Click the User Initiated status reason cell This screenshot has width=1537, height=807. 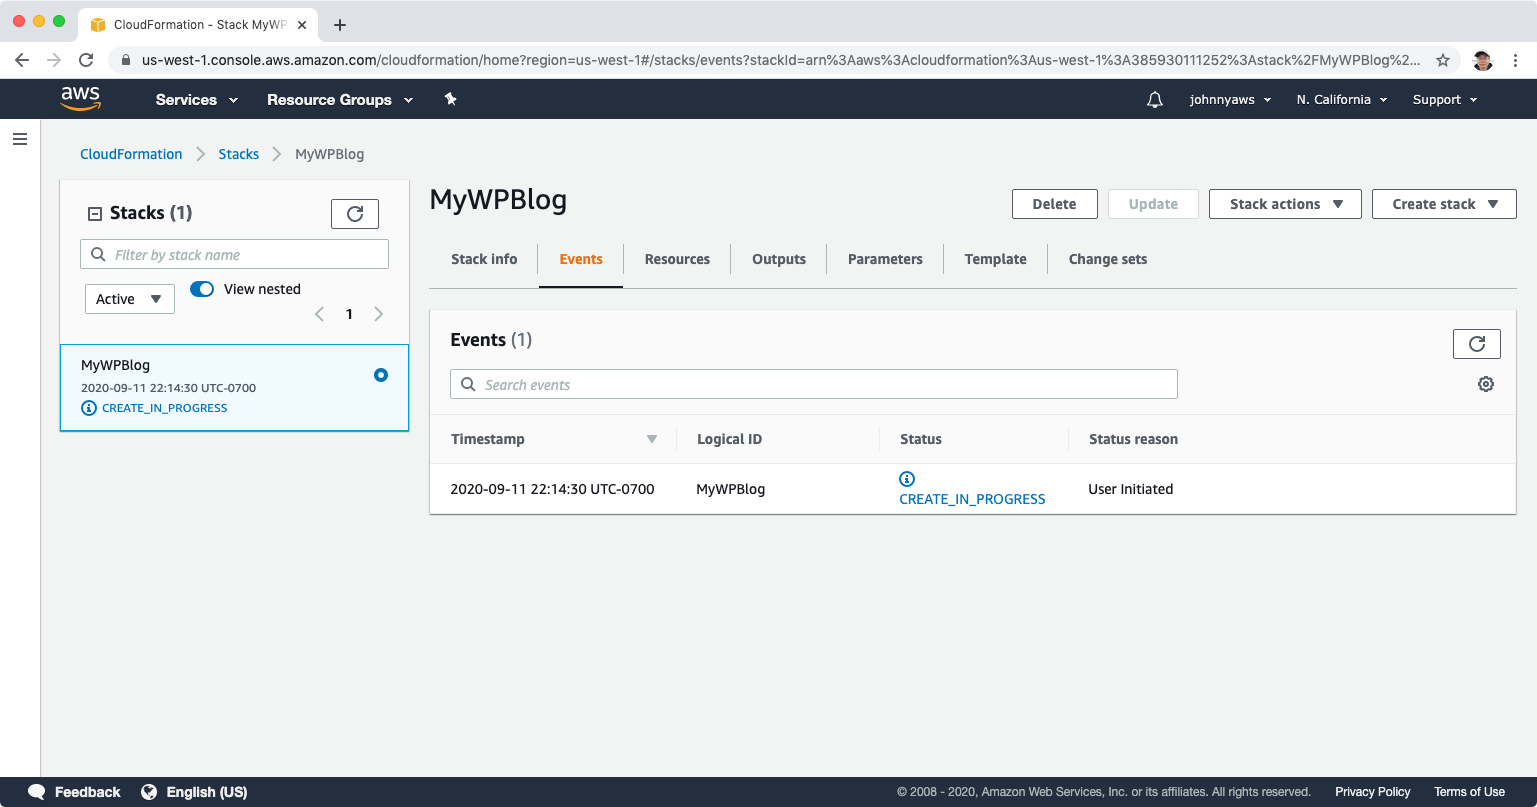(x=1130, y=489)
